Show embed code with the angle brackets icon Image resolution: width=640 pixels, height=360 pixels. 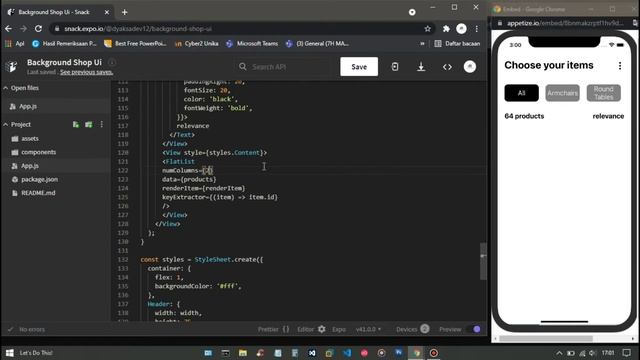click(x=447, y=67)
